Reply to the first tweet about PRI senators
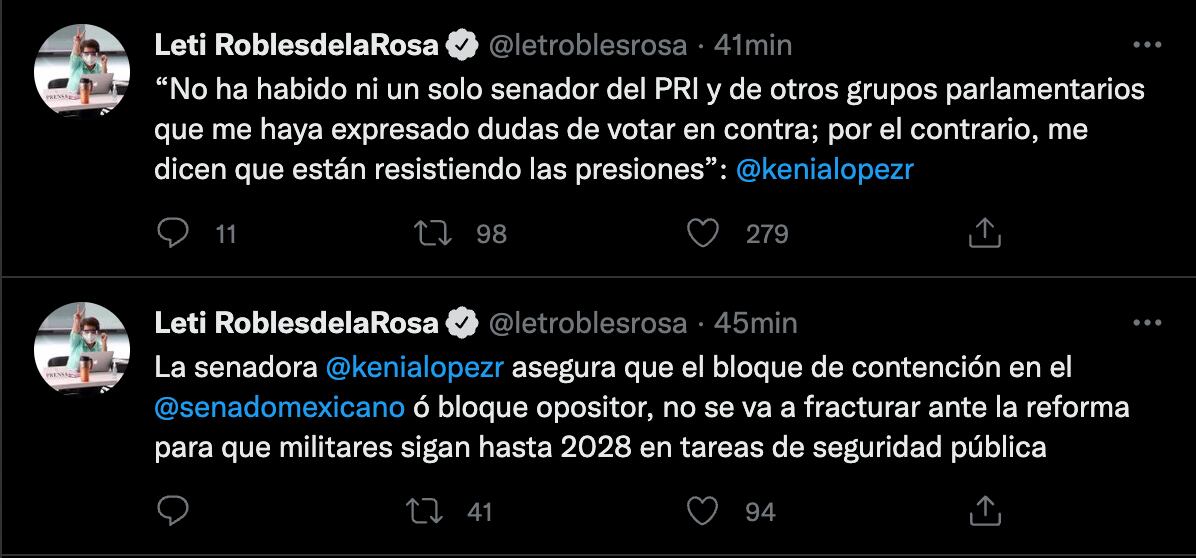This screenshot has width=1196, height=558. point(174,233)
